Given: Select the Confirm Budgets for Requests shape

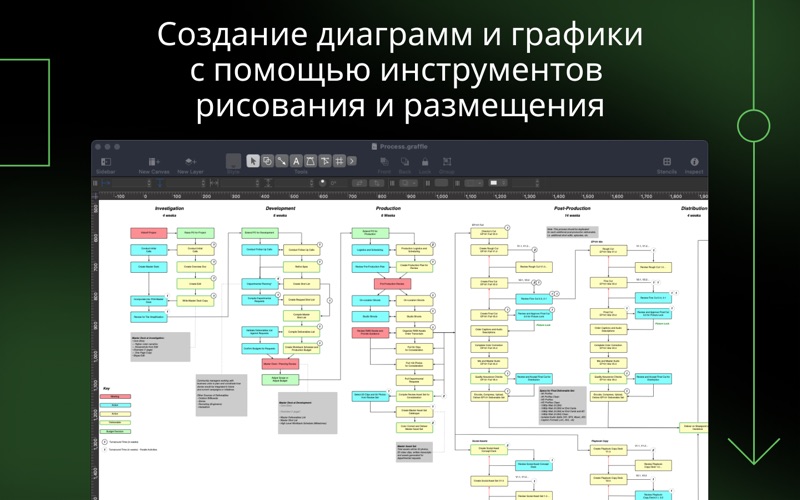Looking at the screenshot, I should tap(260, 348).
